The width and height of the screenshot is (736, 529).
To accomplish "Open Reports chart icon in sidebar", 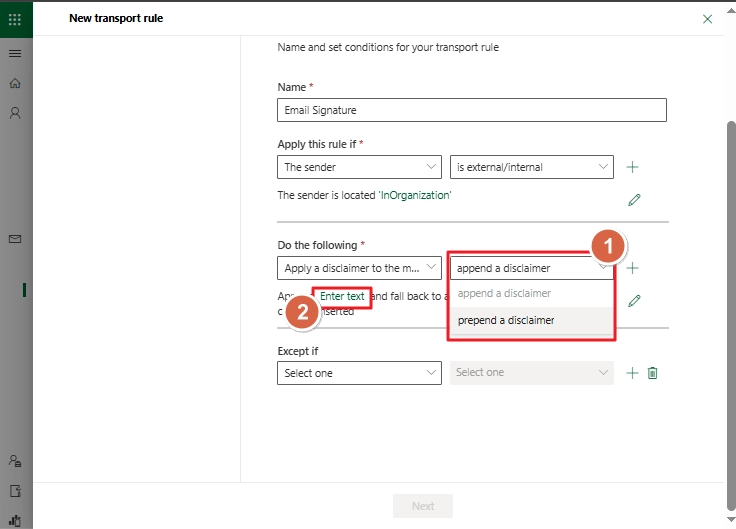I will (15, 521).
